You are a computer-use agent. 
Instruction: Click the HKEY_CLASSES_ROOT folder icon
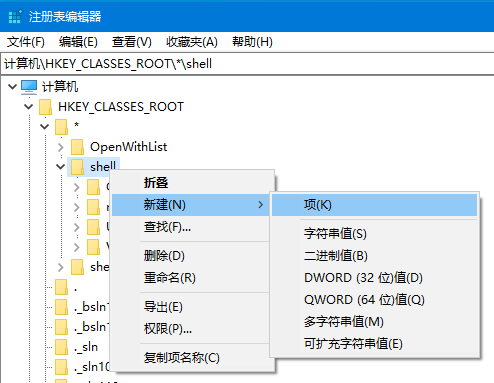45,107
